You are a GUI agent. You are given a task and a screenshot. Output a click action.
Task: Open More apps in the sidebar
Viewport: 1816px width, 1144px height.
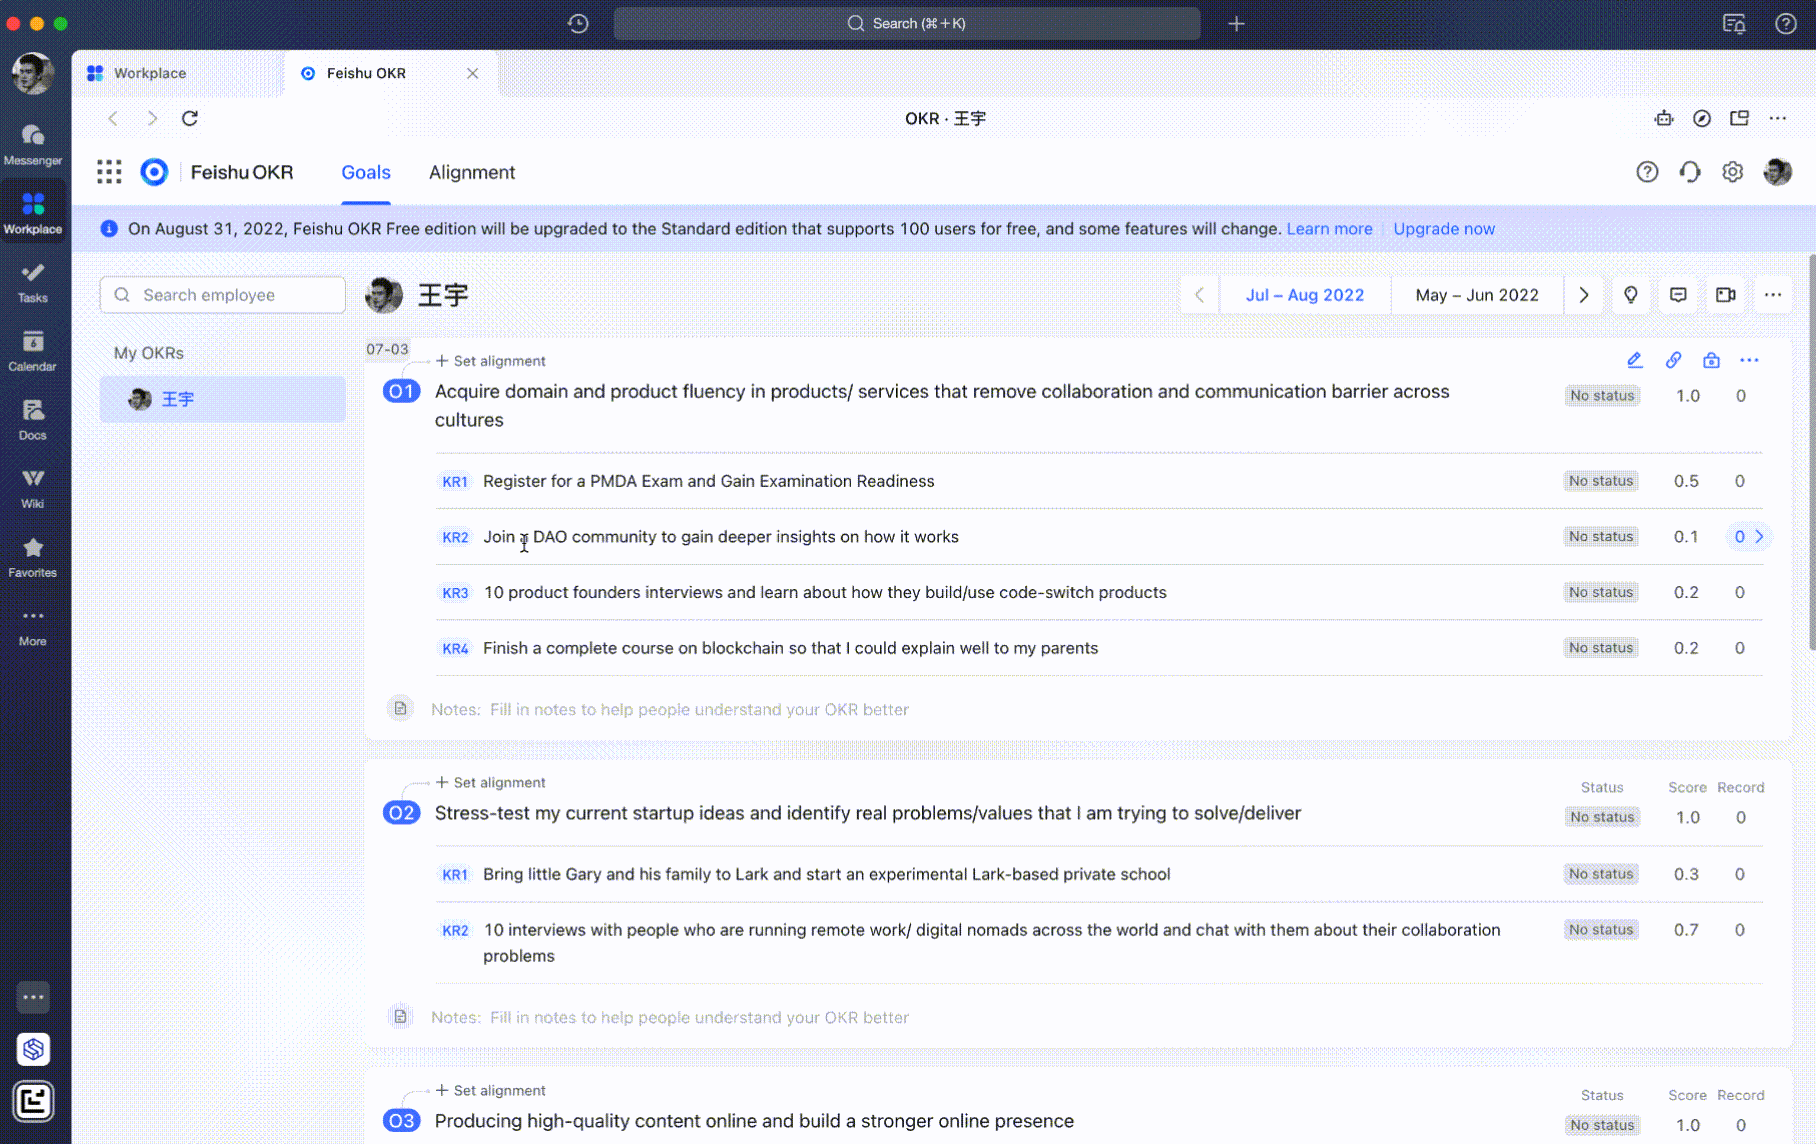pos(32,626)
